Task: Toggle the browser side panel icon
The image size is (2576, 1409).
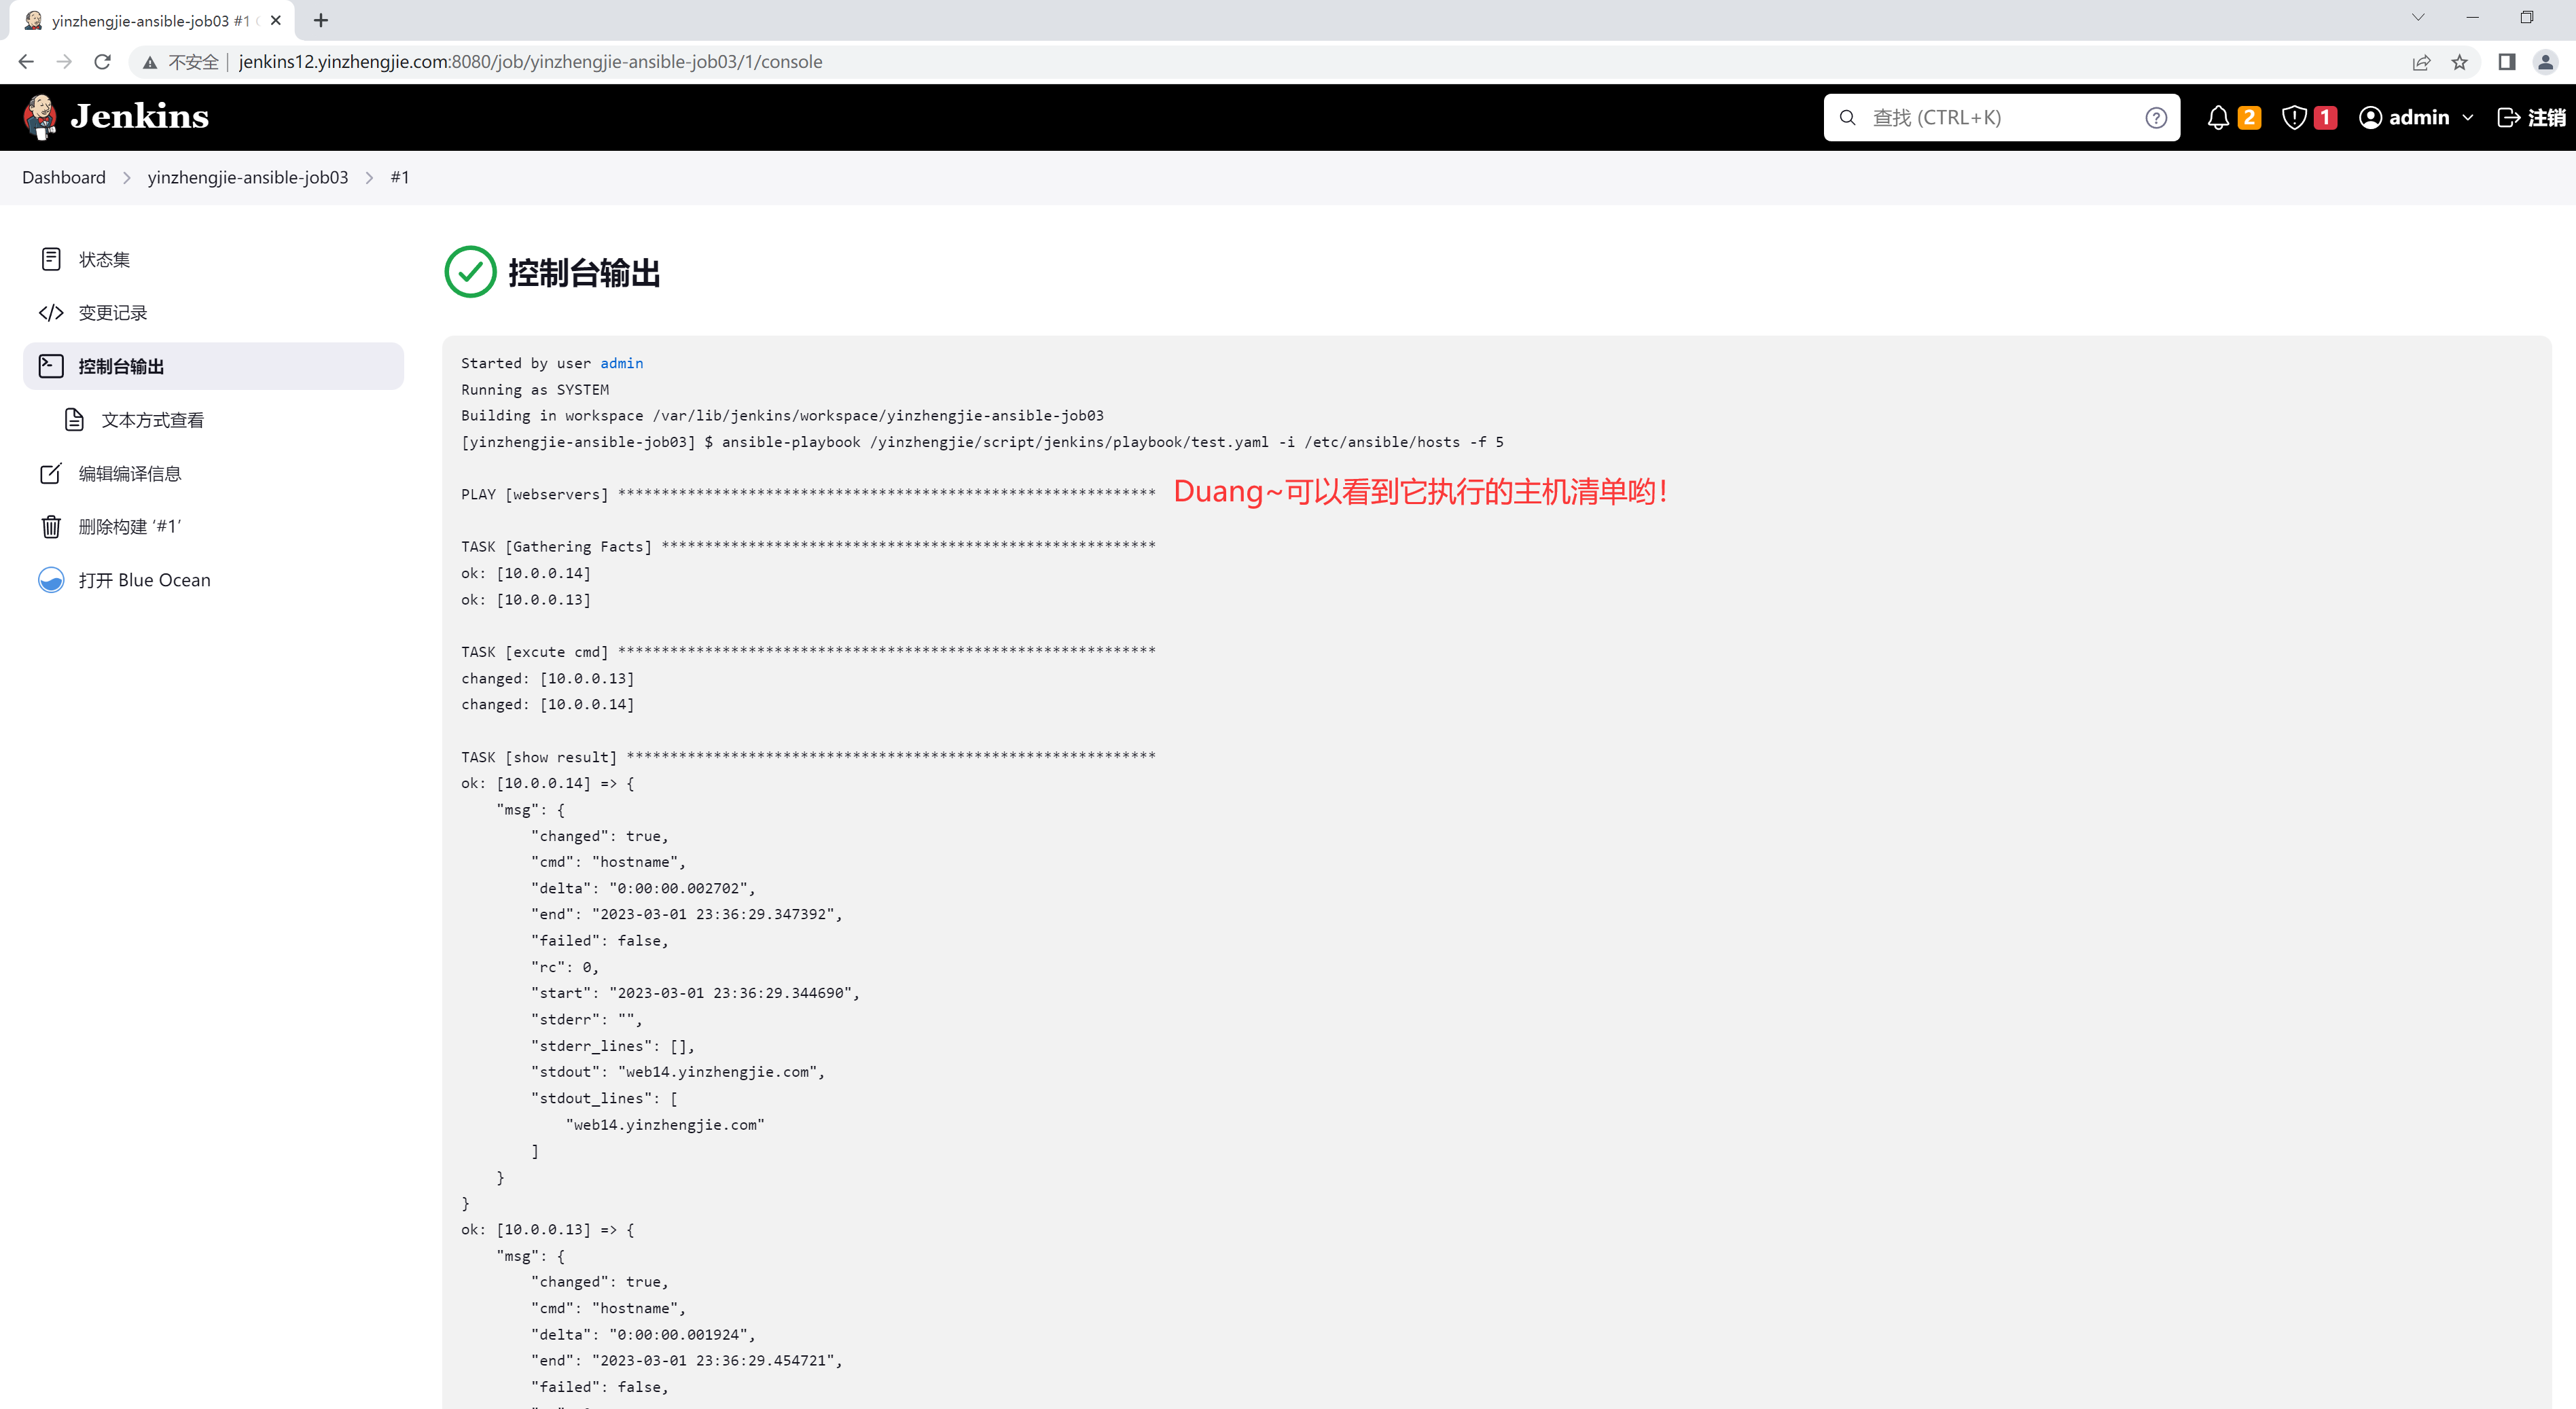Action: click(2506, 62)
